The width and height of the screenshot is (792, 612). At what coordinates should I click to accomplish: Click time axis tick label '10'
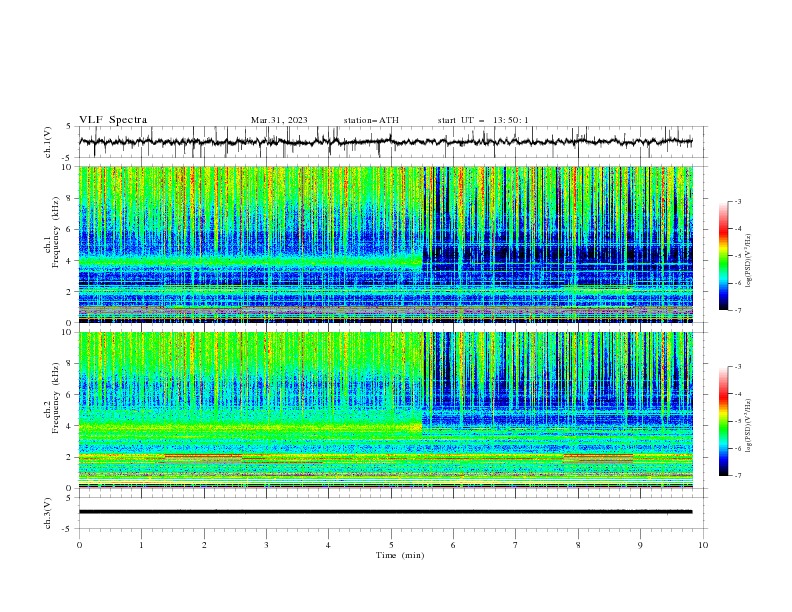point(703,545)
